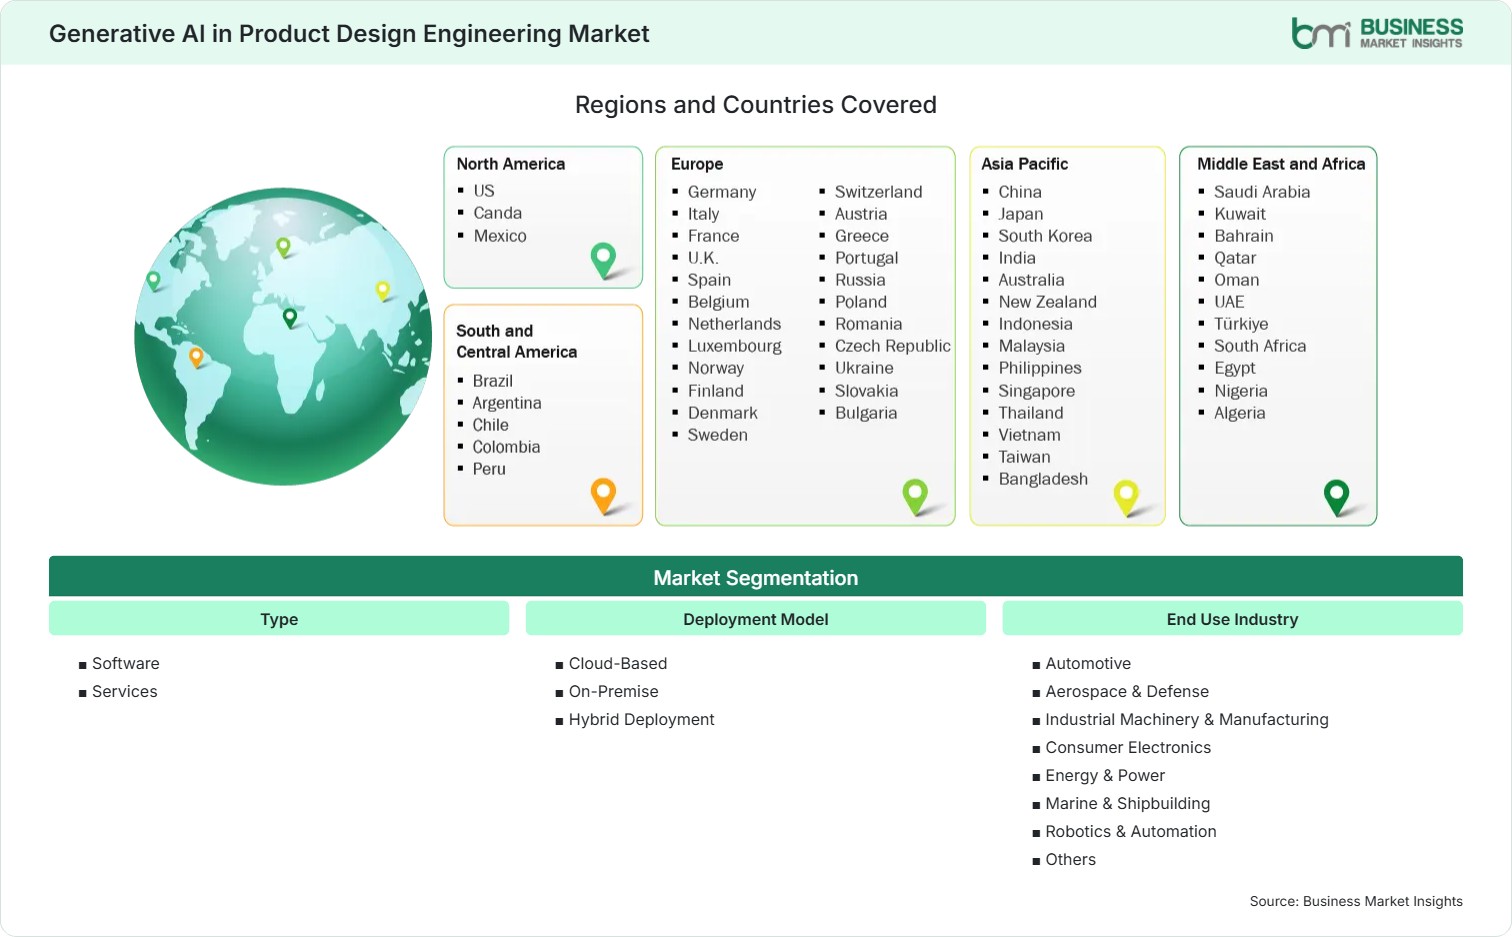The width and height of the screenshot is (1512, 937).
Task: Select 'Software' under Type
Action: pyautogui.click(x=126, y=663)
